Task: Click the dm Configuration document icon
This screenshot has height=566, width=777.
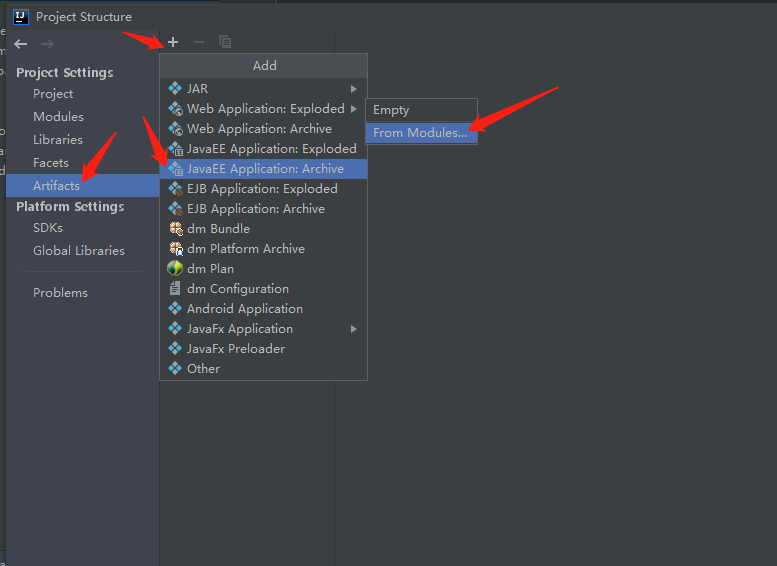Action: point(175,288)
